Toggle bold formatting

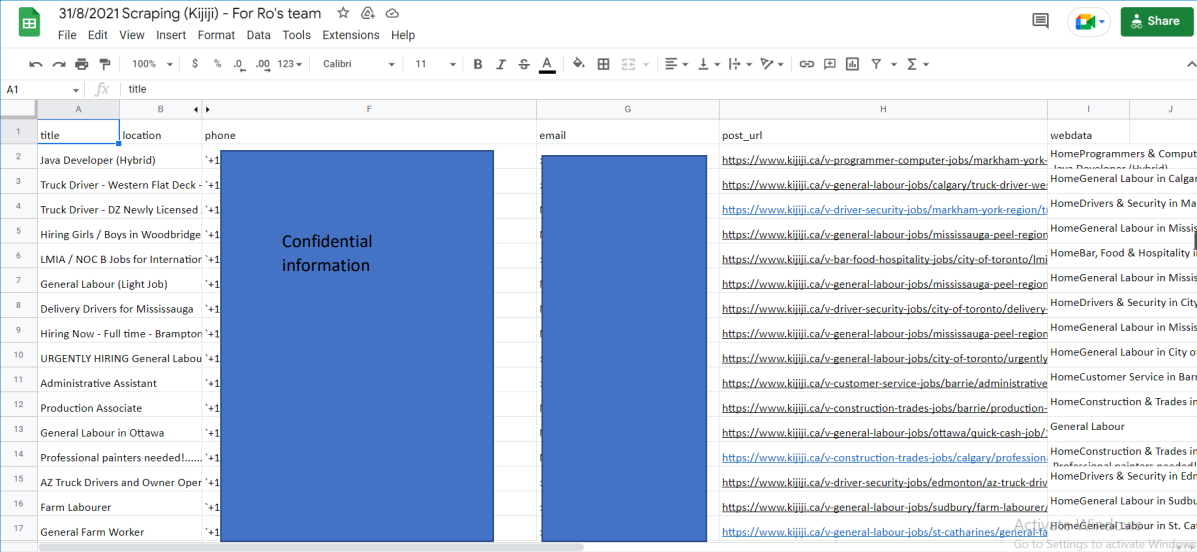click(x=478, y=64)
